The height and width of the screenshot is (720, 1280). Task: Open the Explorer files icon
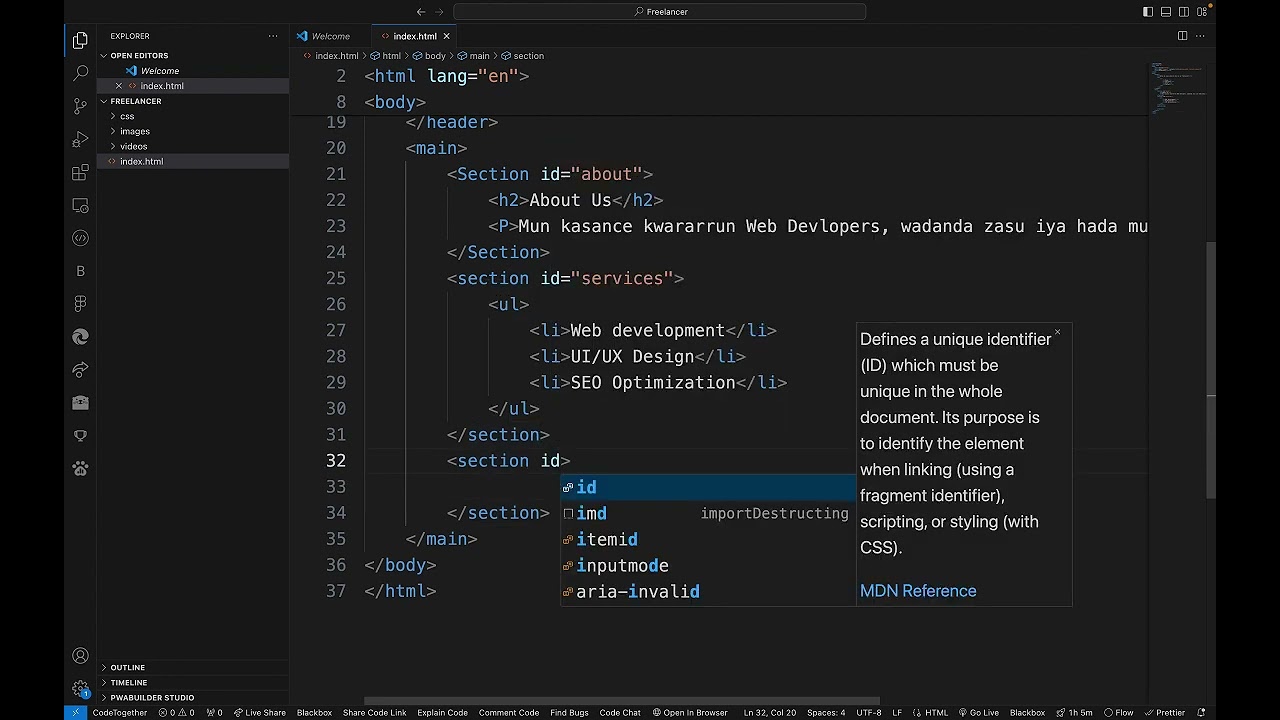[x=81, y=40]
